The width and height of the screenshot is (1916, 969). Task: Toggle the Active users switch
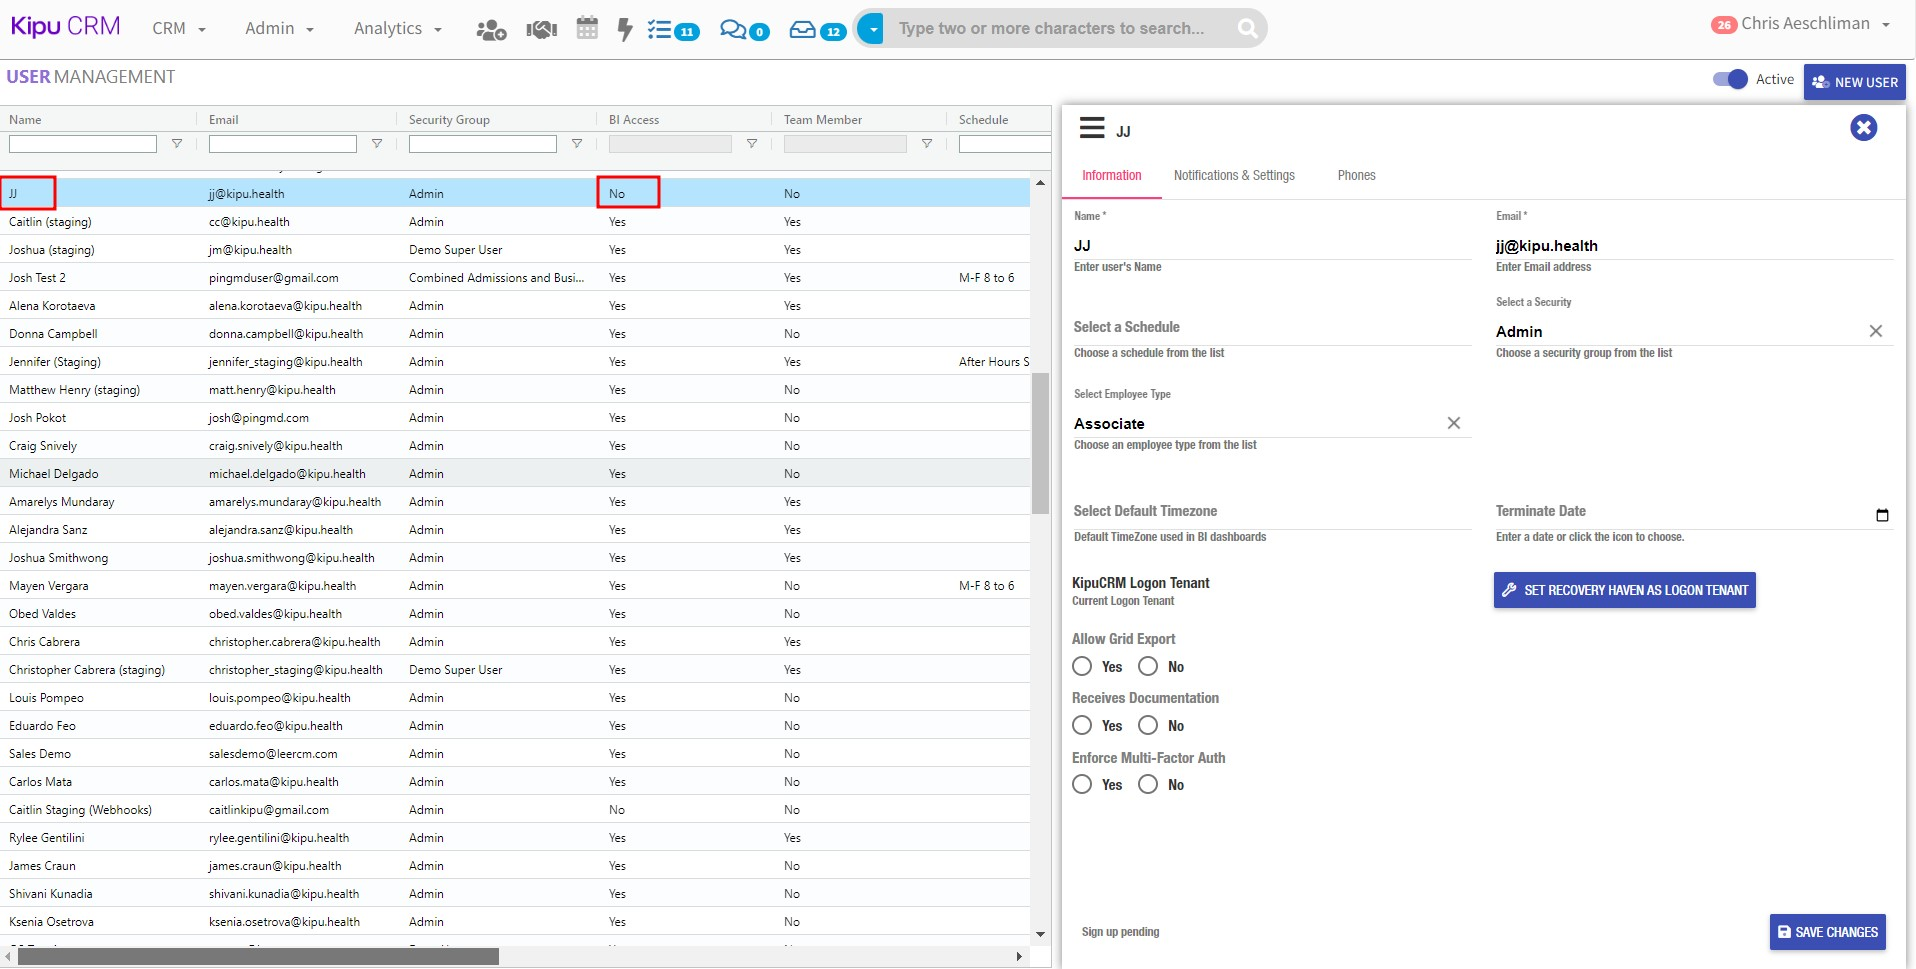point(1729,79)
